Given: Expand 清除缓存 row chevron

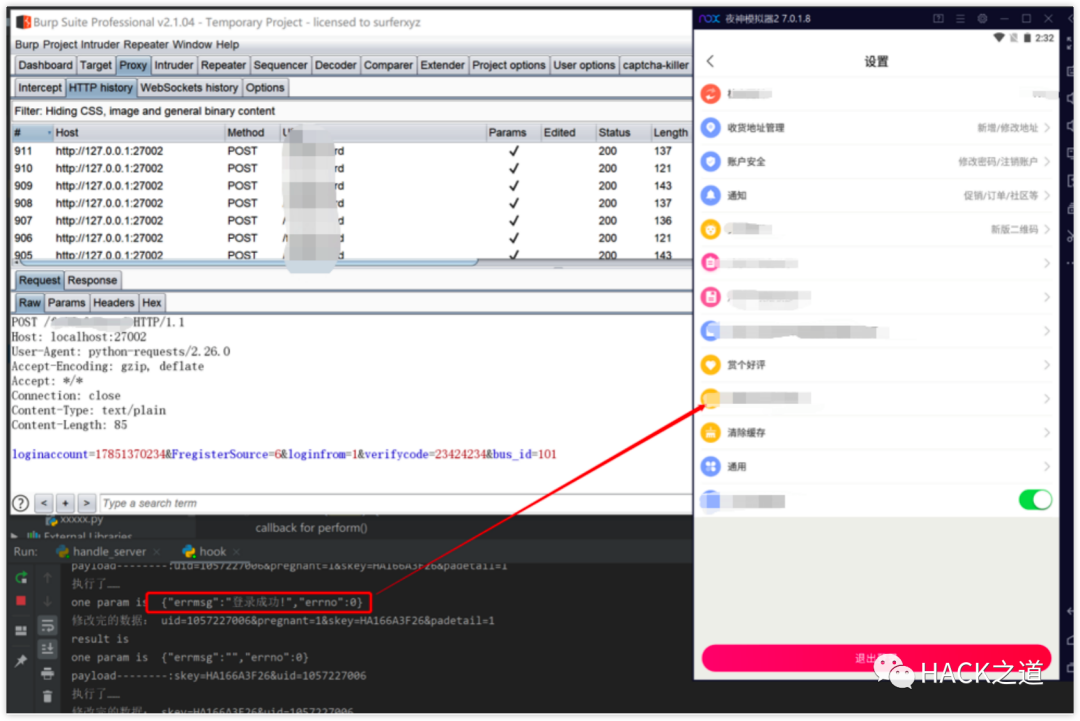Looking at the screenshot, I should (x=1047, y=433).
